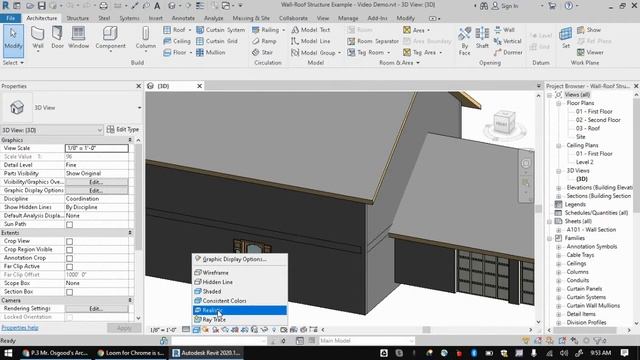Choose Hidden Line visual style
640x360 pixels.
click(240, 282)
